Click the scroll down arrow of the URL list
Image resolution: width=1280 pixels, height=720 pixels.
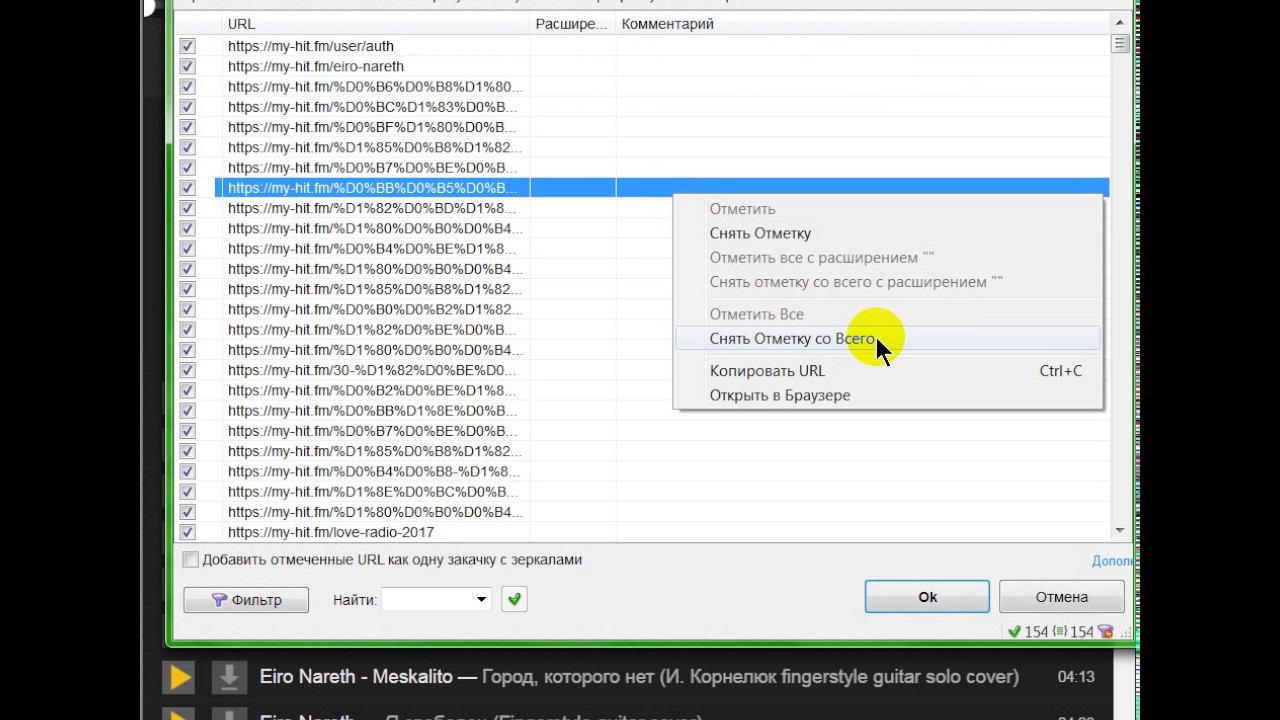[x=1119, y=531]
